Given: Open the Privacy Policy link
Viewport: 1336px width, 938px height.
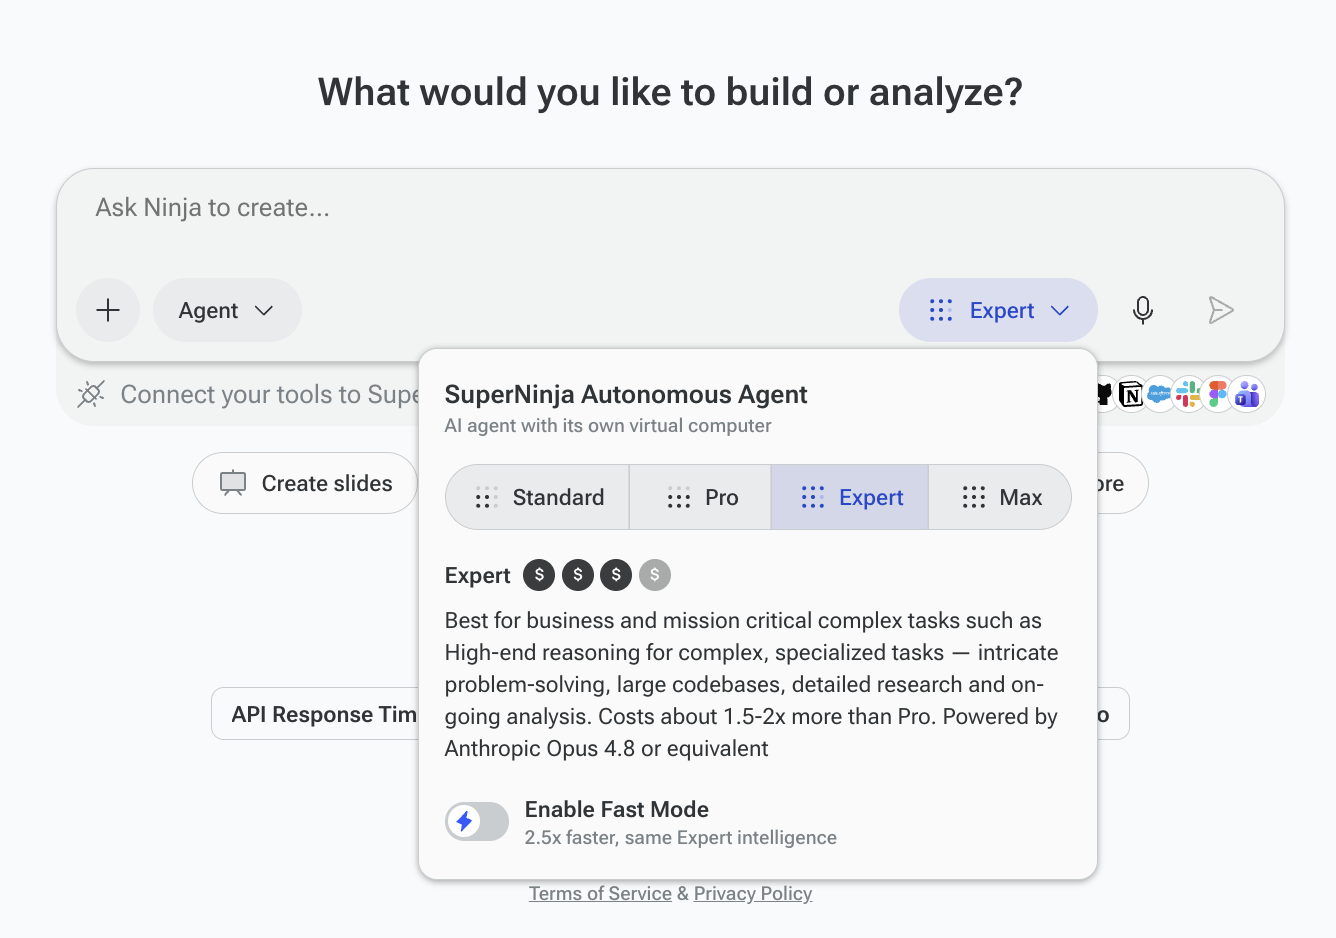Looking at the screenshot, I should point(753,893).
